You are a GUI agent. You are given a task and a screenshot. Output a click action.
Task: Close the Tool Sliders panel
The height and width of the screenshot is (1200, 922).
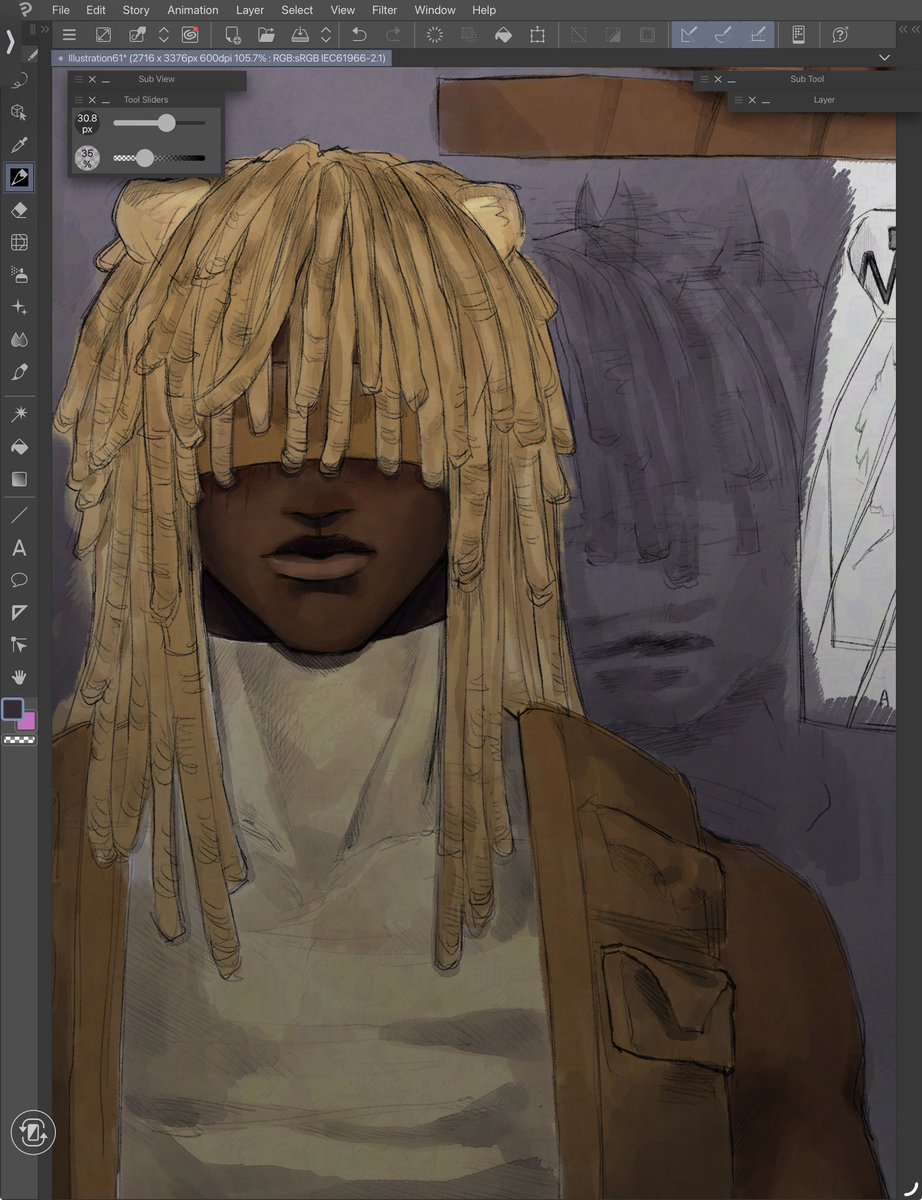point(92,100)
